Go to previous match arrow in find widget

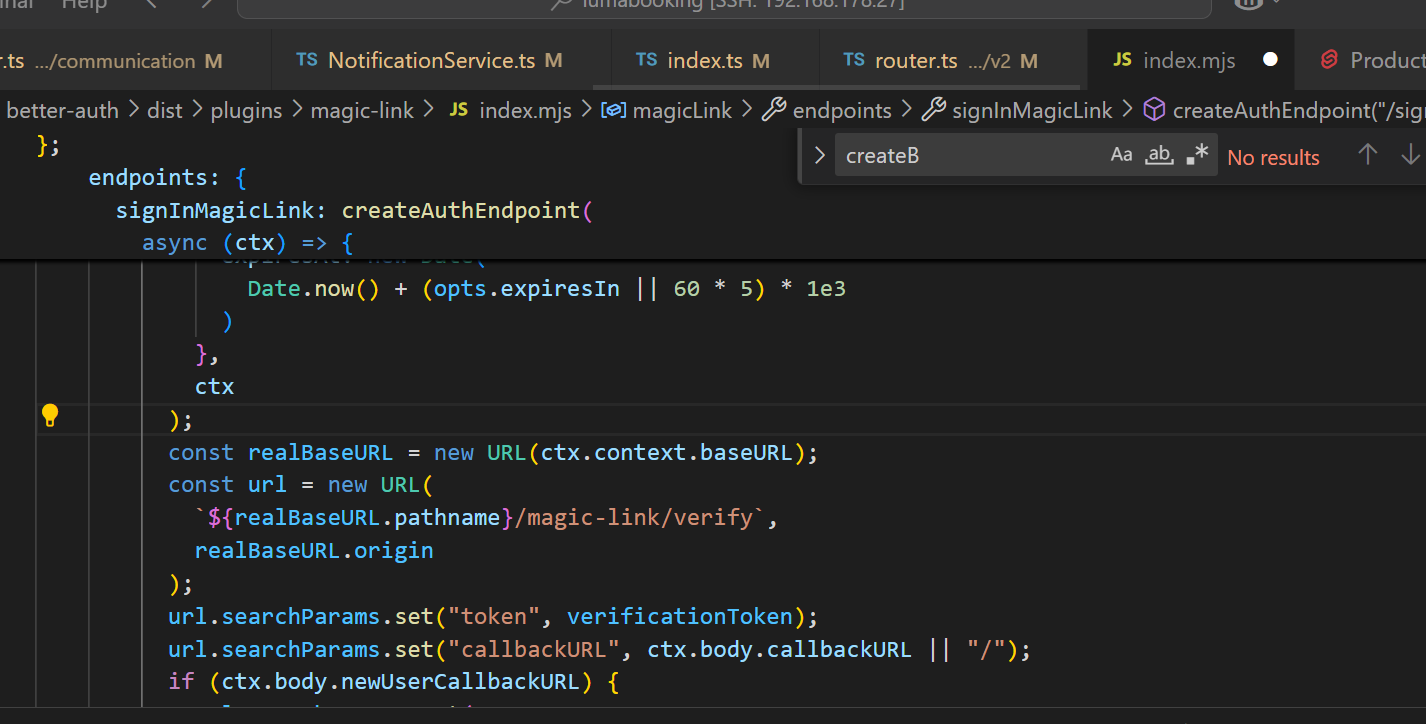[1368, 154]
